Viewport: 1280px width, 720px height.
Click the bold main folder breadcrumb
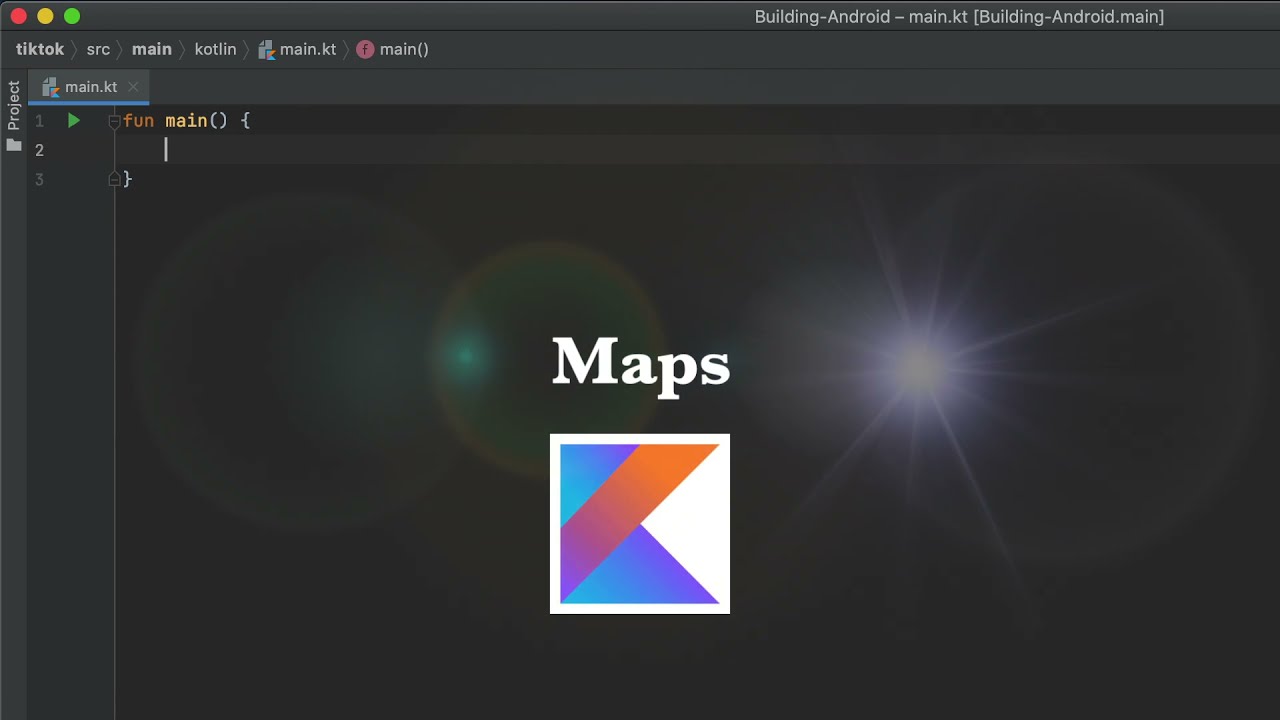pyautogui.click(x=152, y=49)
